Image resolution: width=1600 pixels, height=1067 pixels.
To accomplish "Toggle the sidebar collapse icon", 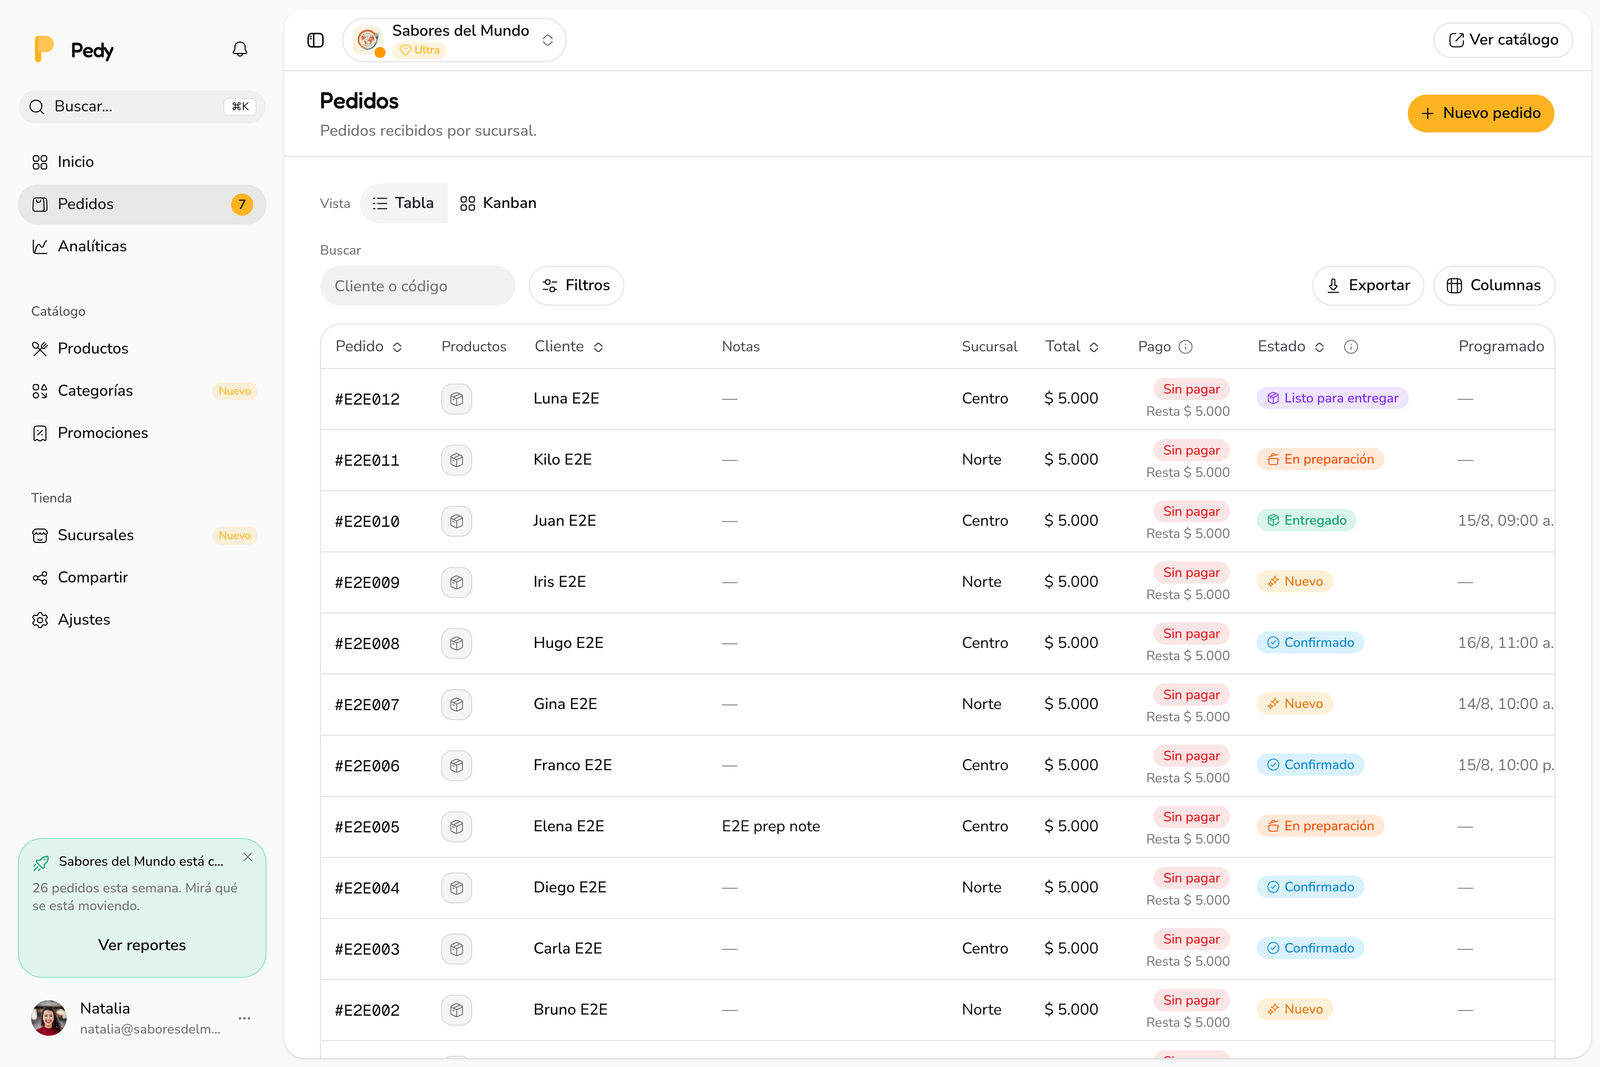I will click(x=316, y=40).
